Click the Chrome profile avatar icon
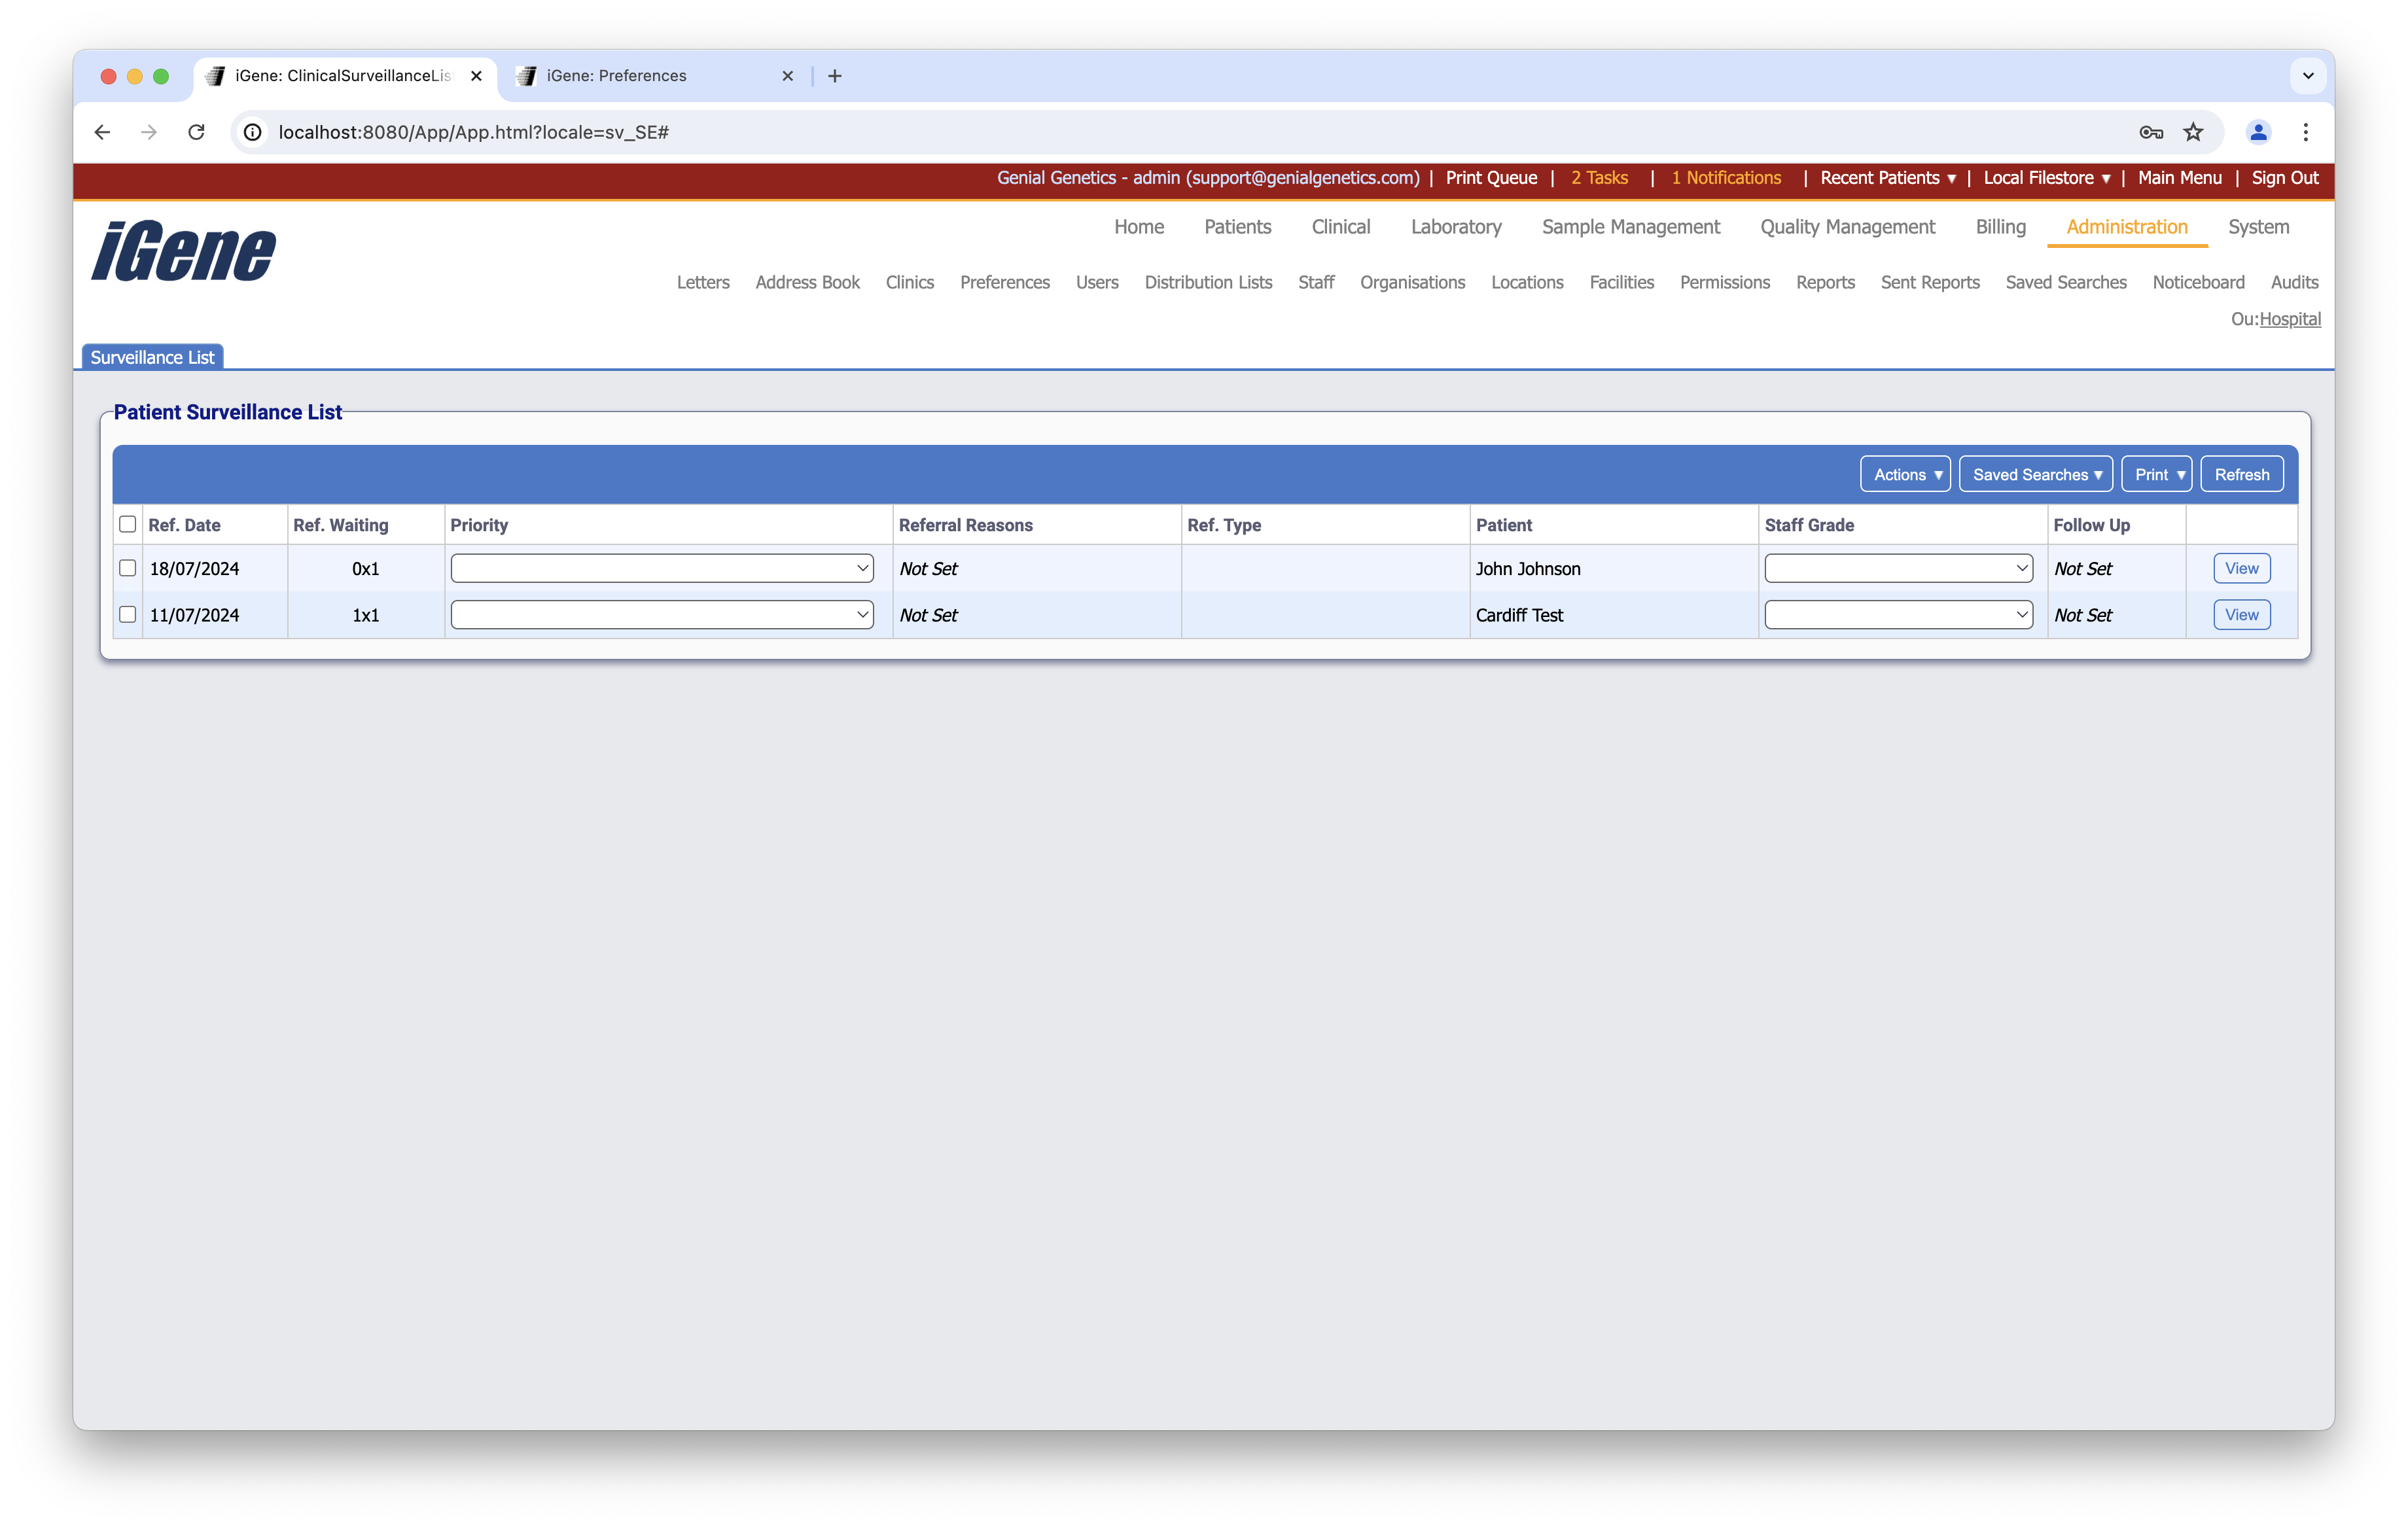 (2258, 132)
